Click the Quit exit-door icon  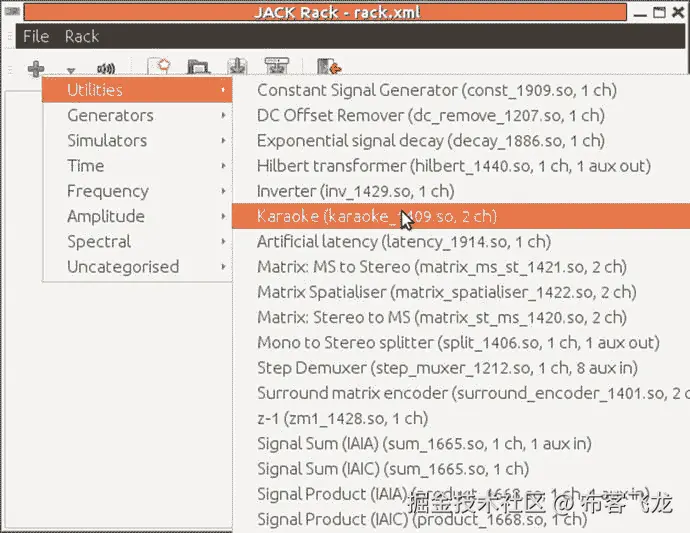pyautogui.click(x=329, y=67)
